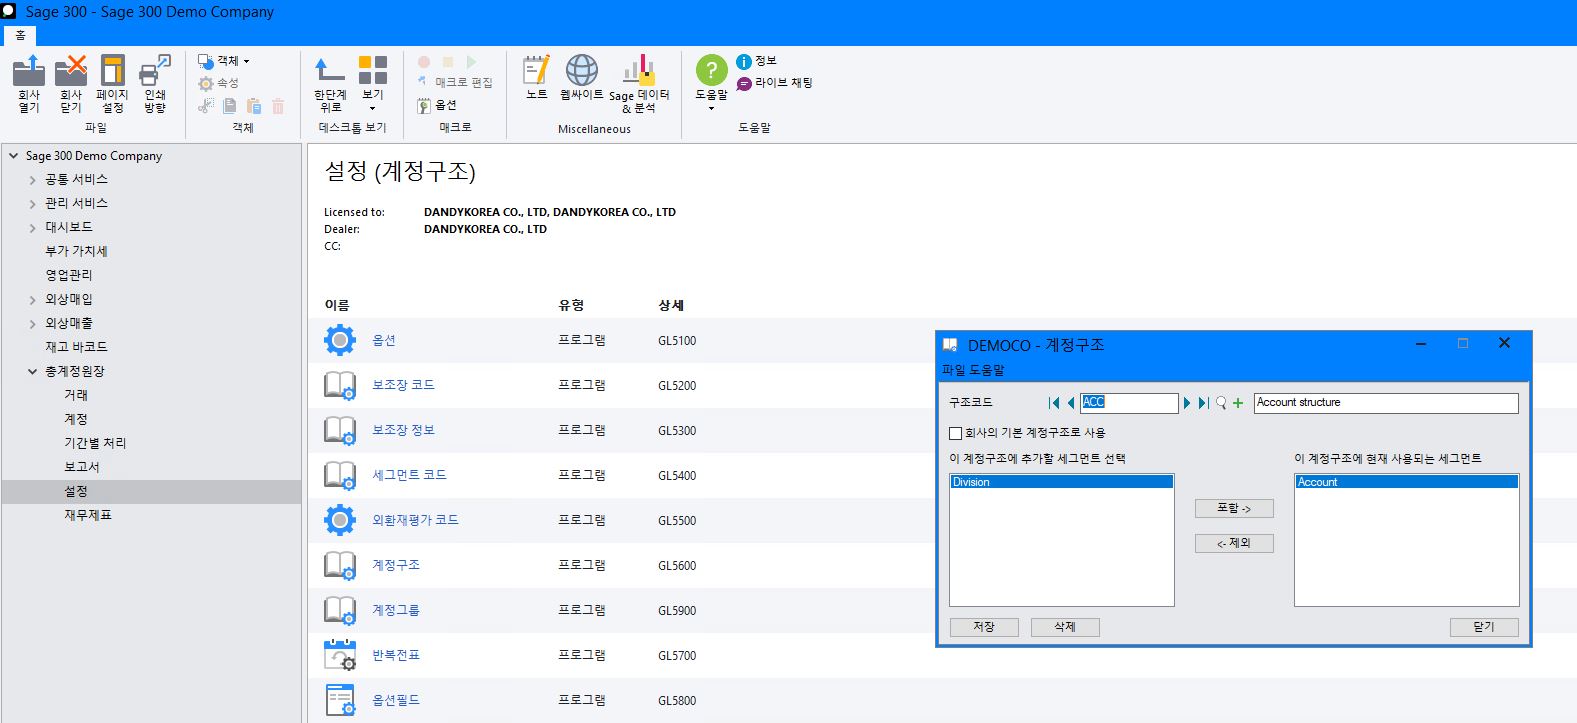
Task: Click the 한단계 위로 (up one level) icon
Action: (x=330, y=70)
